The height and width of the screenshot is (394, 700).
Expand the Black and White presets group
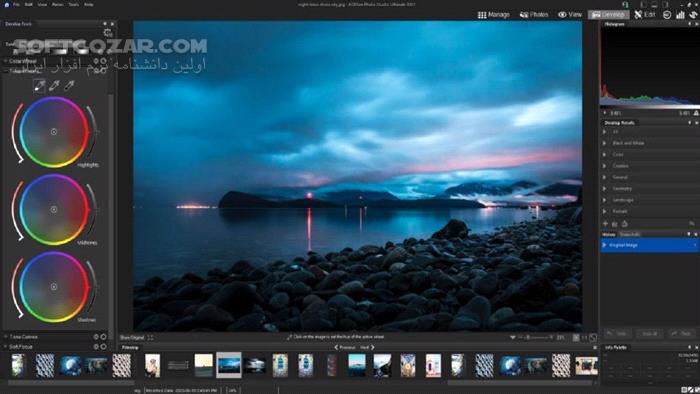(x=604, y=143)
